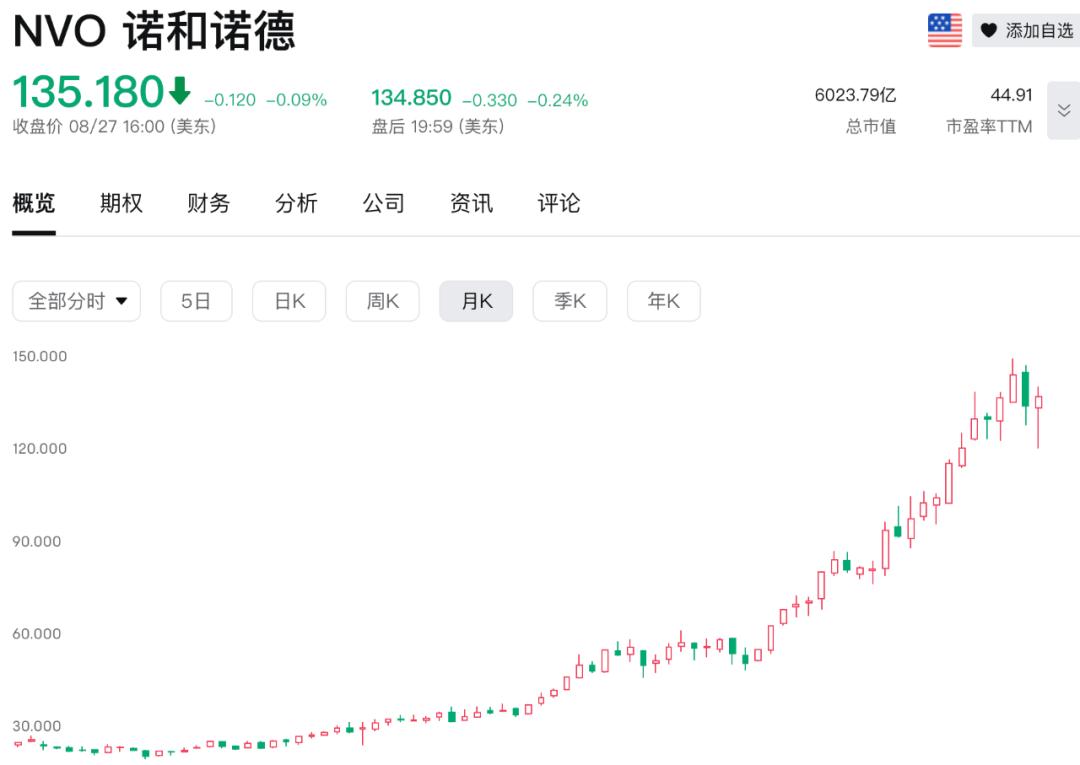Select the 5日 chart period

pyautogui.click(x=196, y=301)
